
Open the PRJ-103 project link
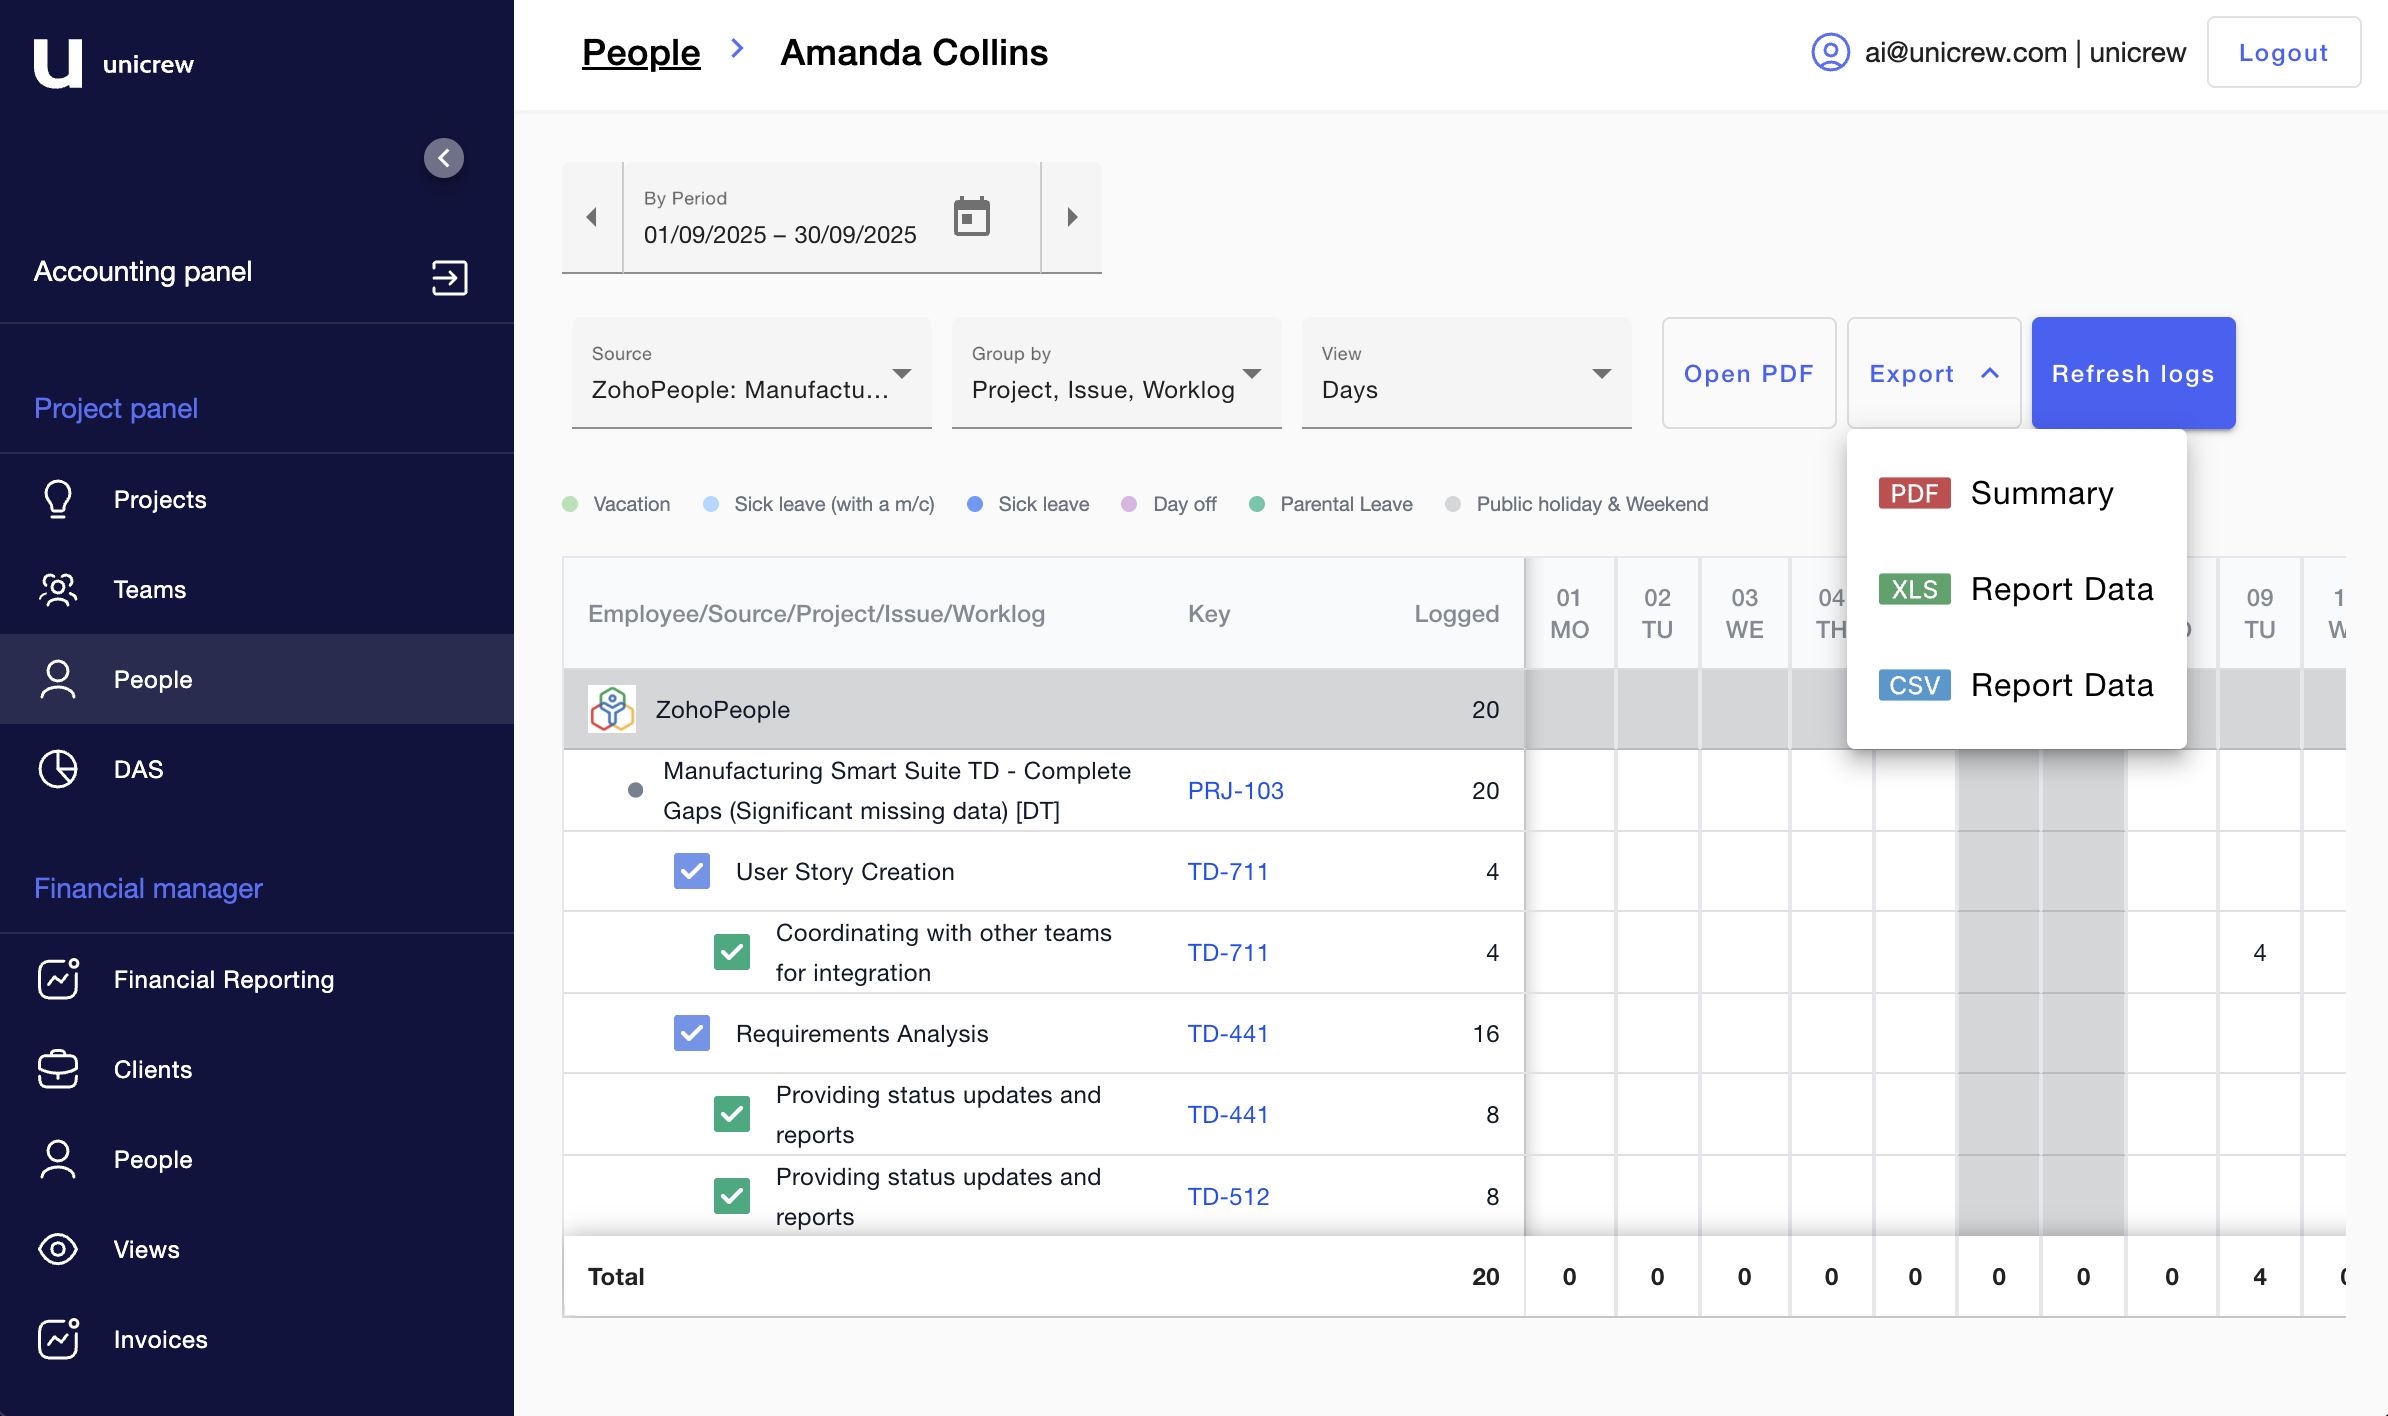[x=1235, y=790]
